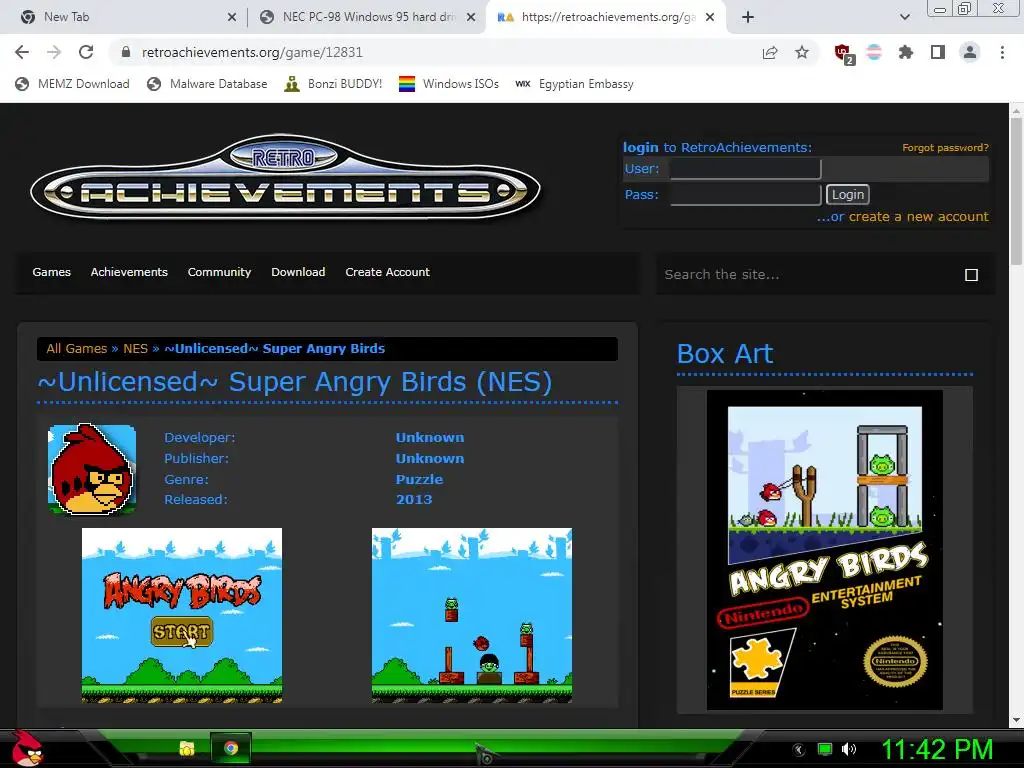1024x768 pixels.
Task: Click the scrollbar down arrow
Action: [1016, 720]
